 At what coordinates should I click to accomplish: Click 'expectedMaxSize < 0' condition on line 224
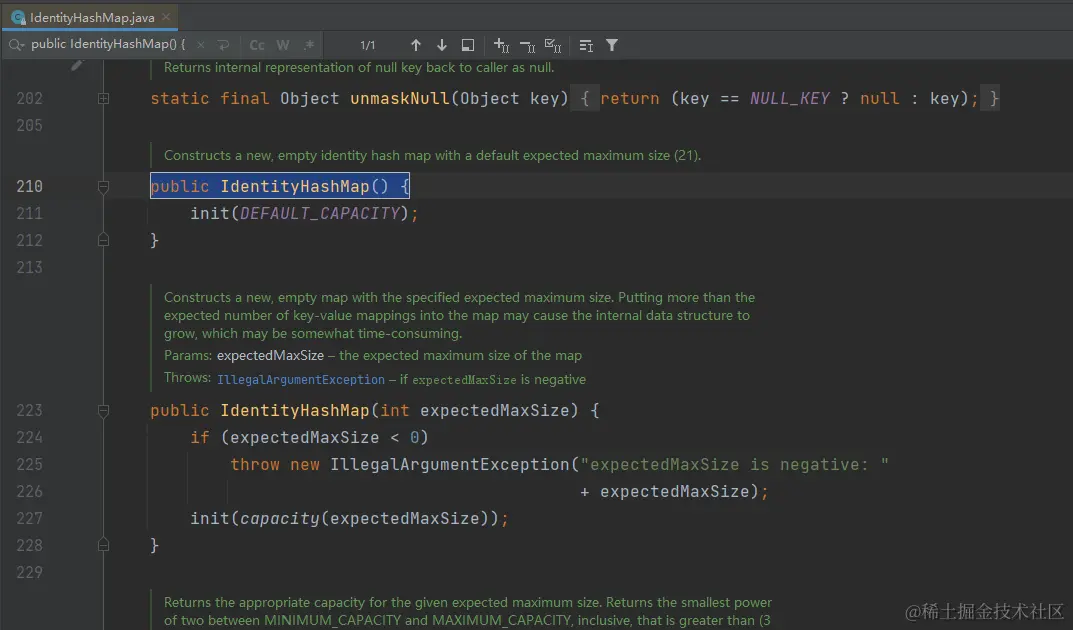pos(324,437)
